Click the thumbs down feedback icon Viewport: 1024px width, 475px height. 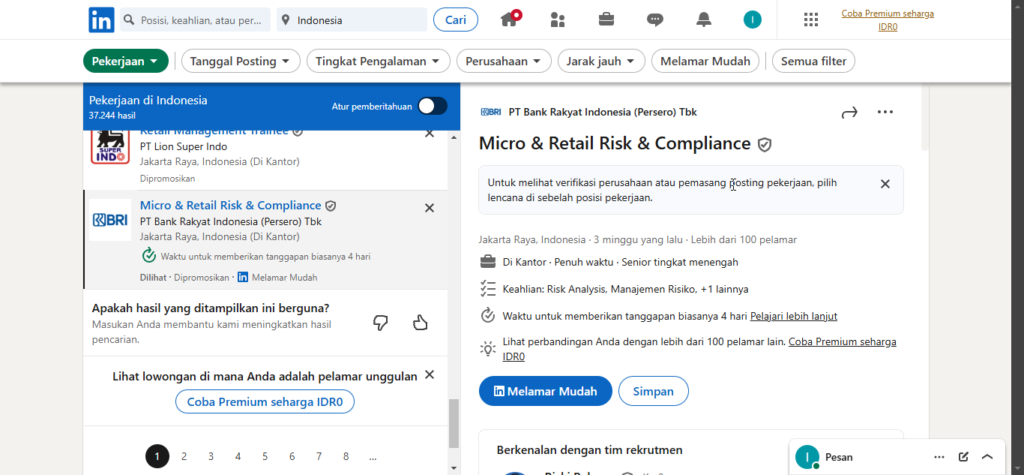pos(381,322)
